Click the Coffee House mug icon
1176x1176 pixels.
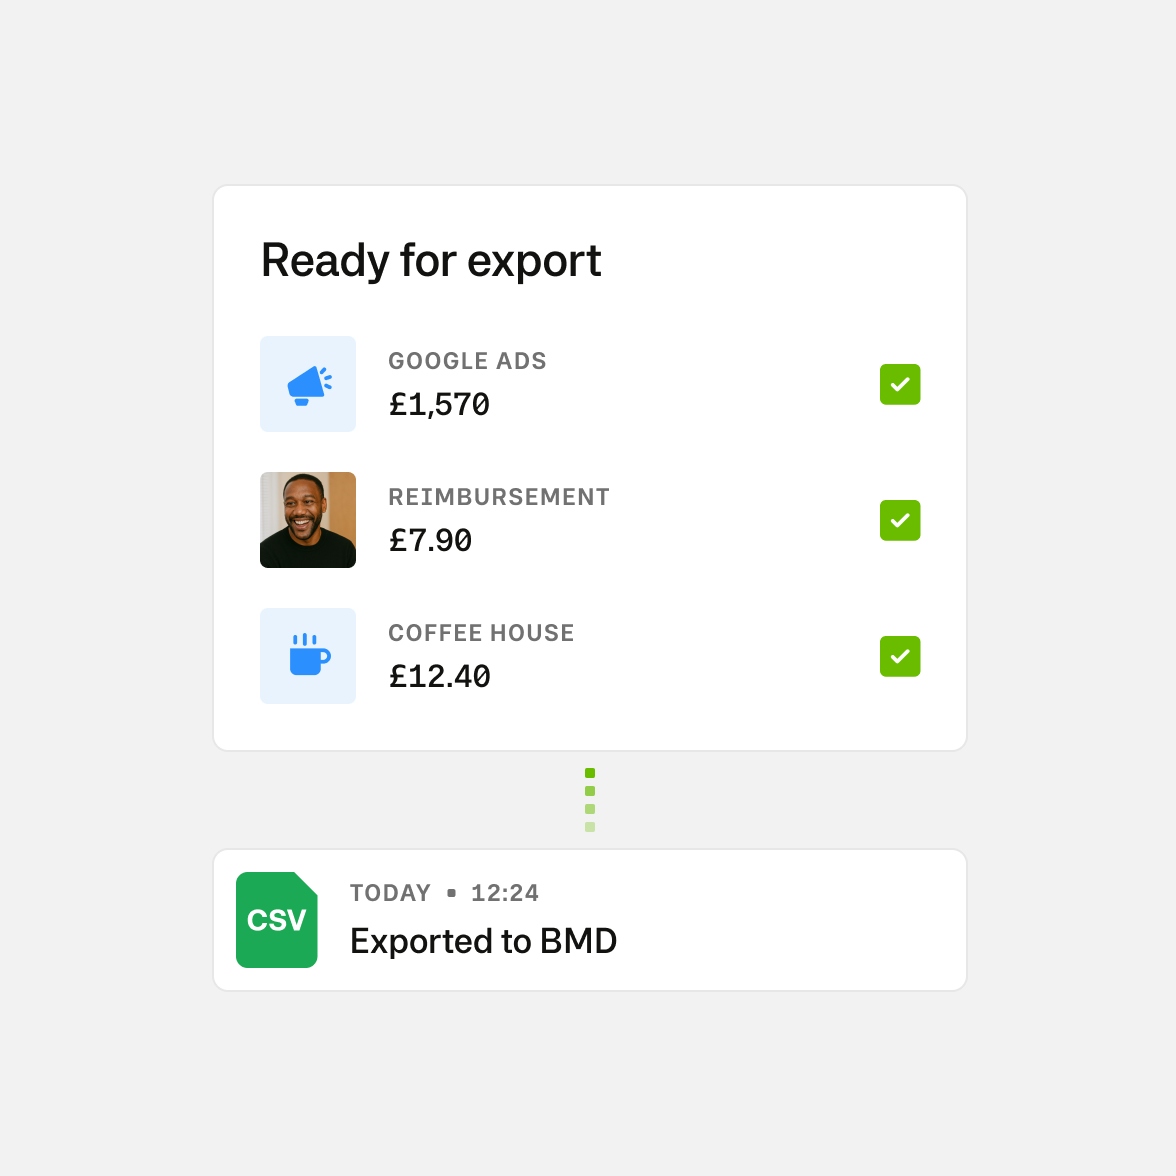[308, 656]
